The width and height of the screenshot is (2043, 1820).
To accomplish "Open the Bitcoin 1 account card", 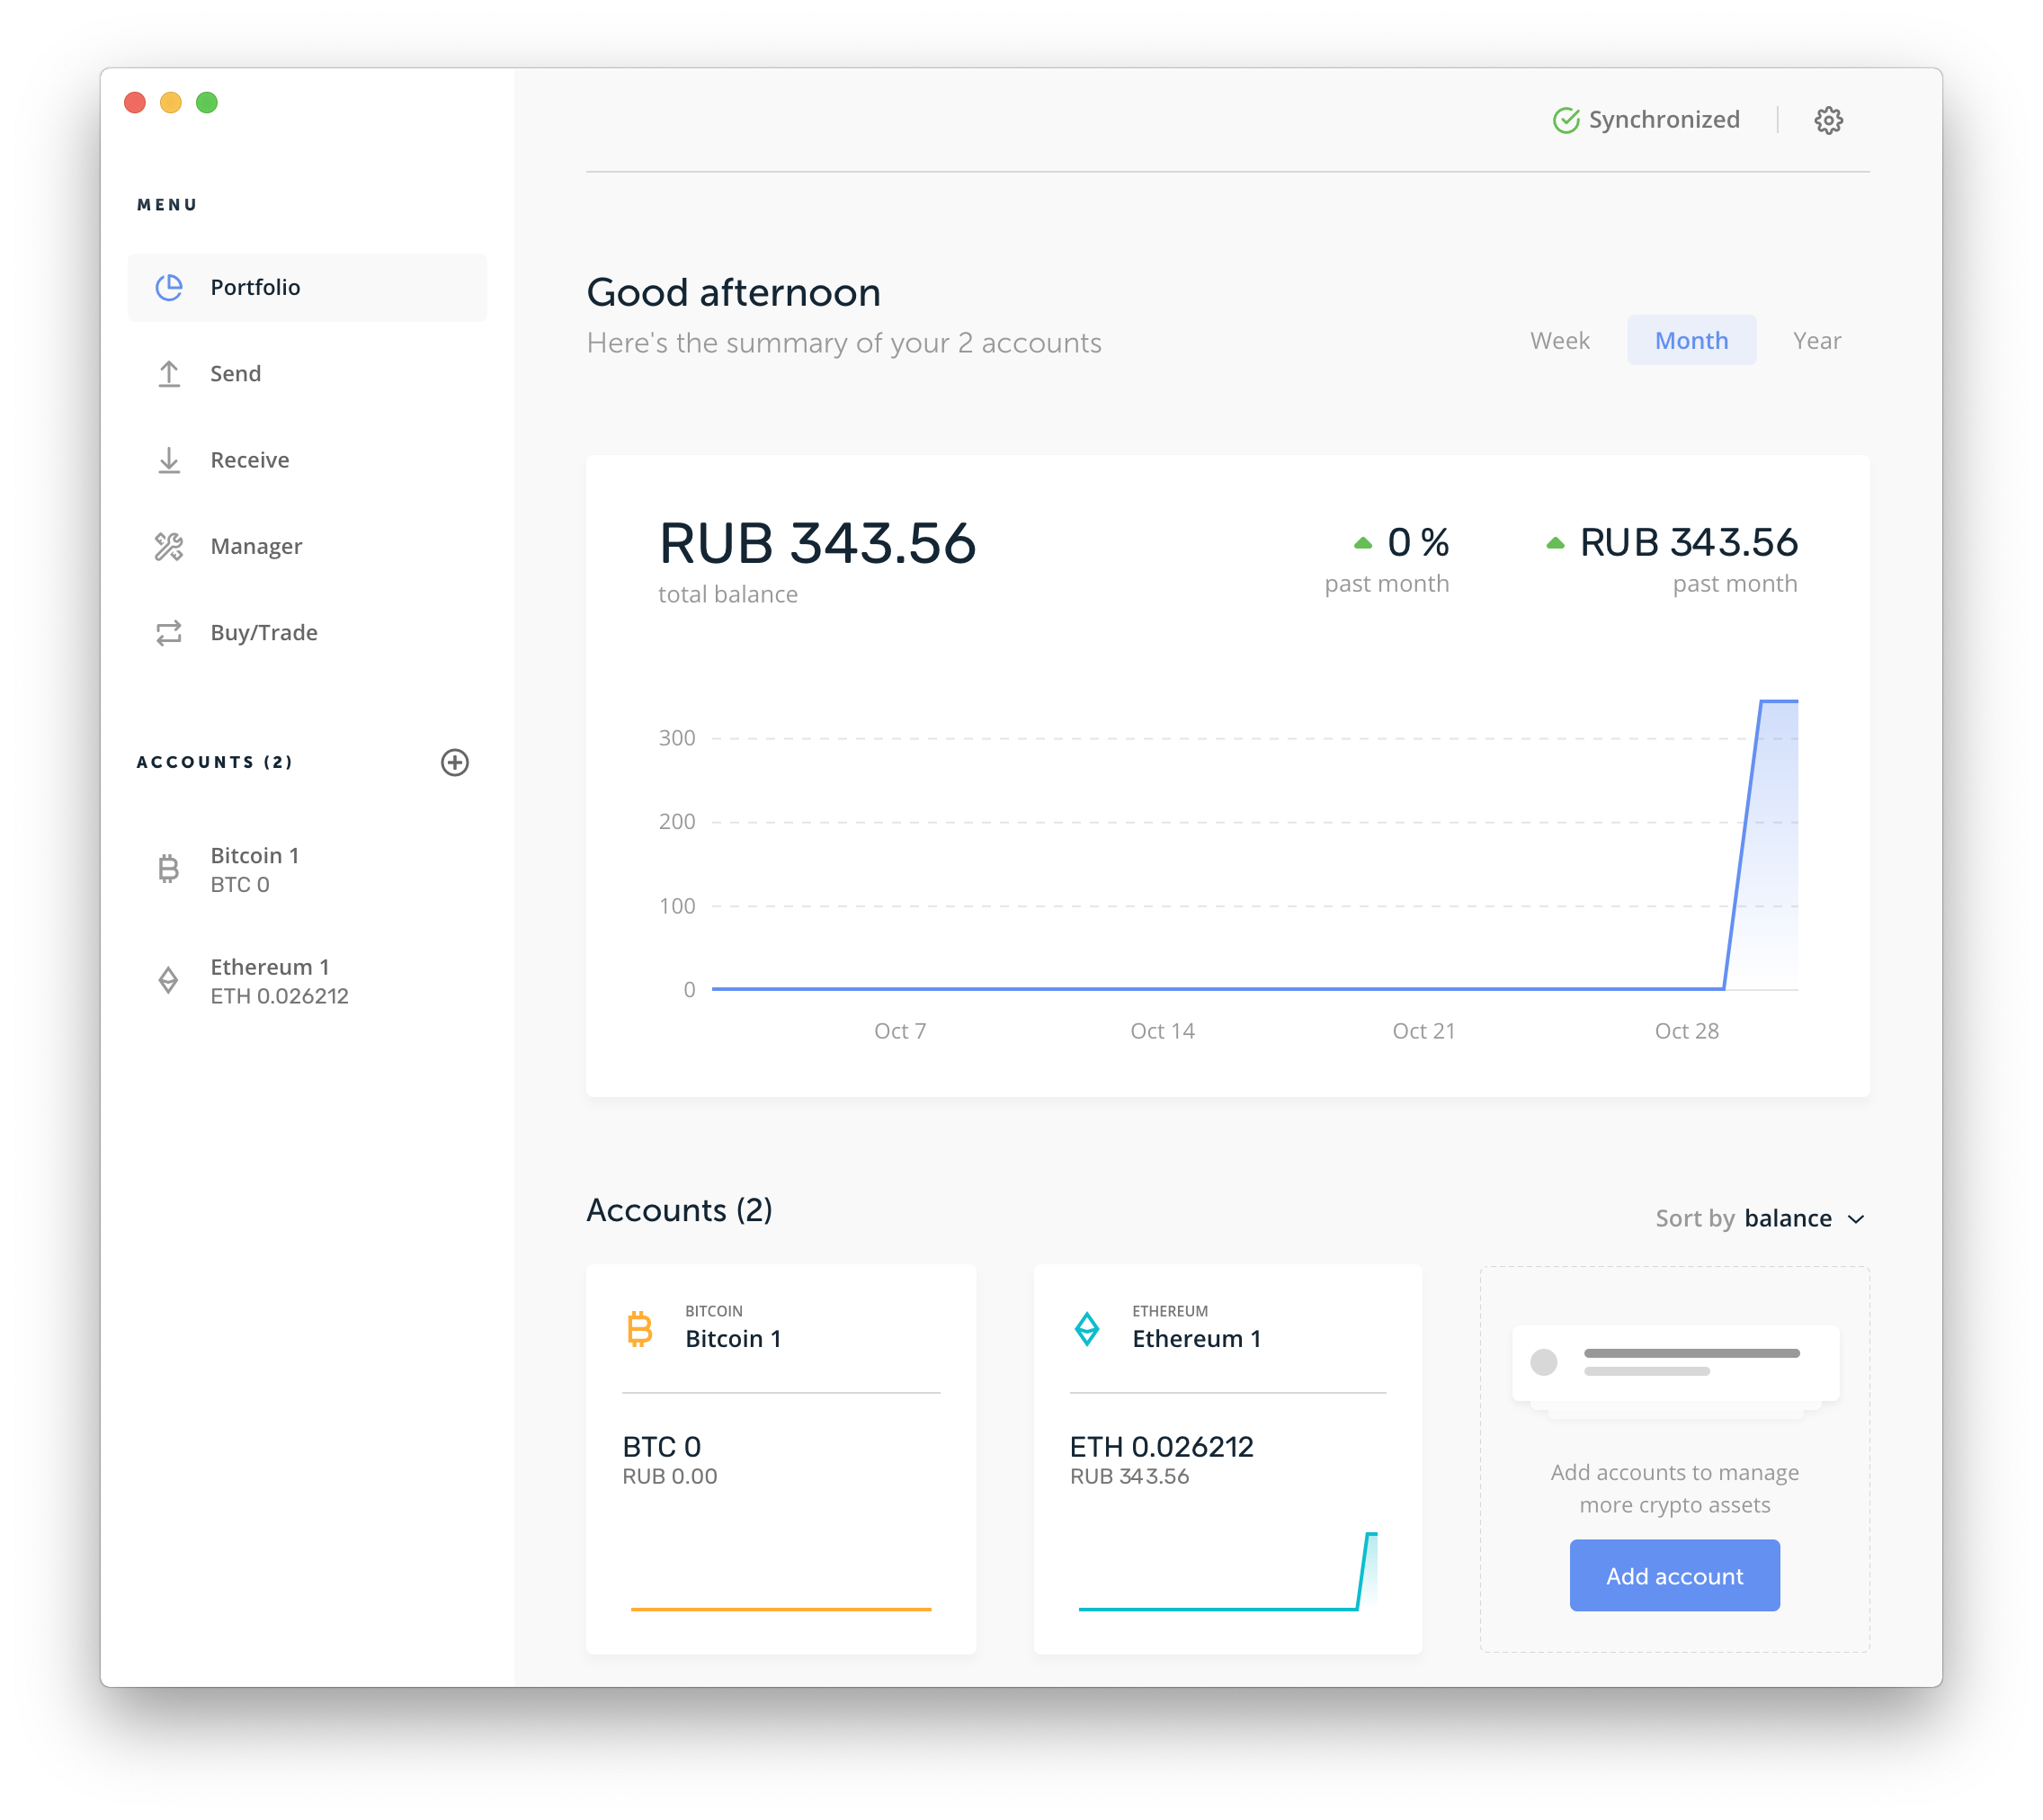I will click(x=781, y=1458).
